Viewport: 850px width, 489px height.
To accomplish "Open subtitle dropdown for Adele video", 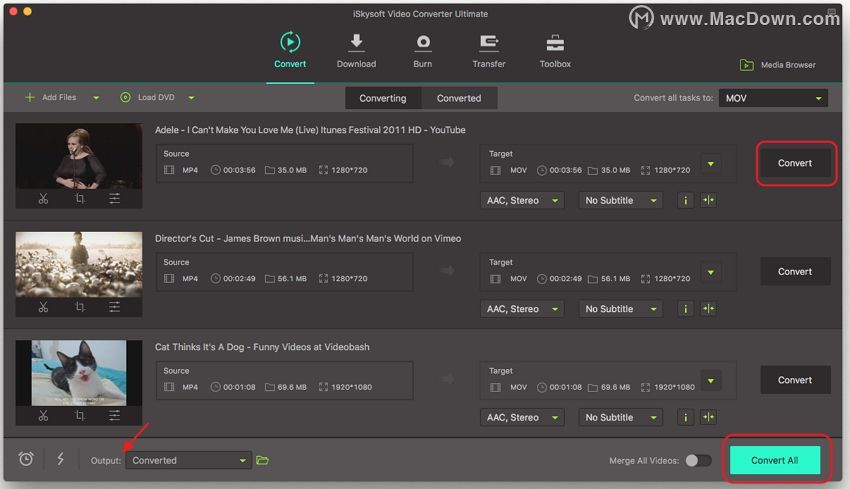I will point(620,201).
